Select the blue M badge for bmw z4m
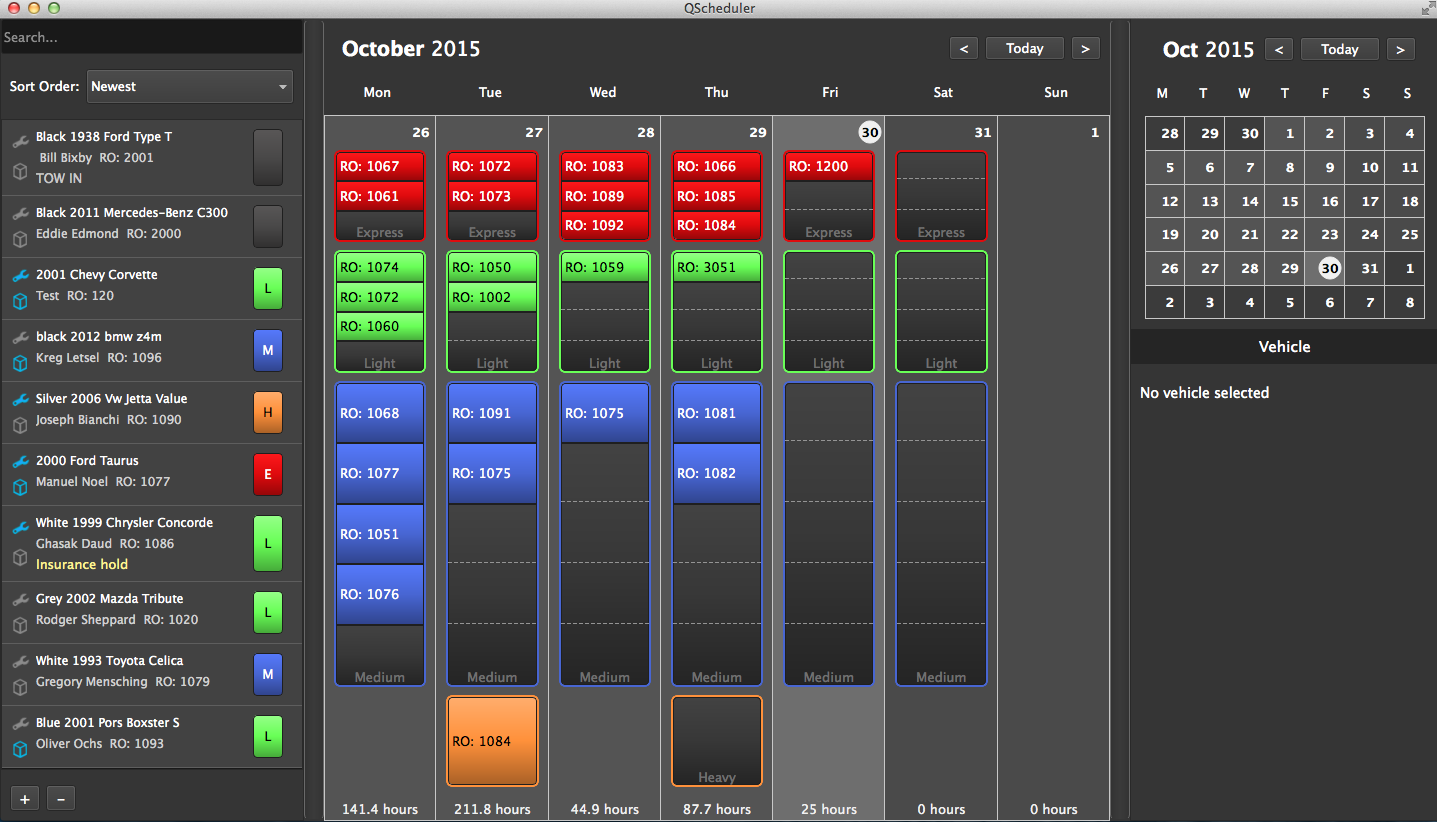The width and height of the screenshot is (1437, 822). [268, 351]
